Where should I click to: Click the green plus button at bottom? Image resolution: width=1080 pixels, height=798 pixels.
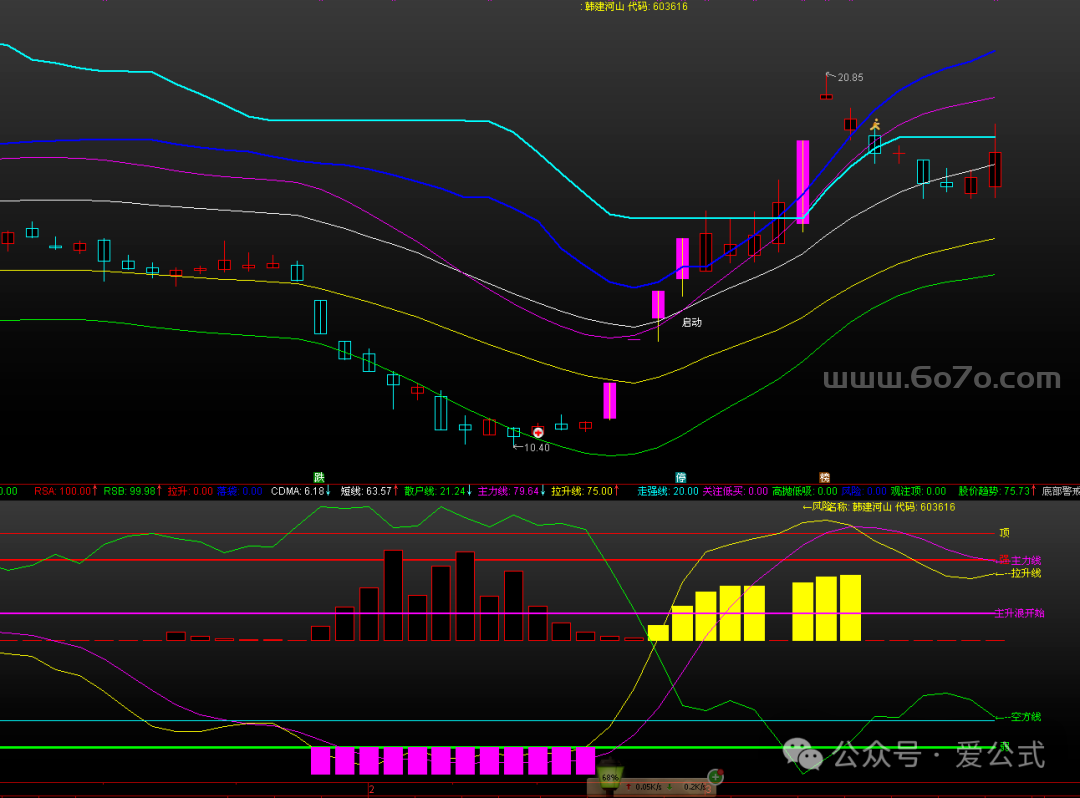click(x=716, y=776)
